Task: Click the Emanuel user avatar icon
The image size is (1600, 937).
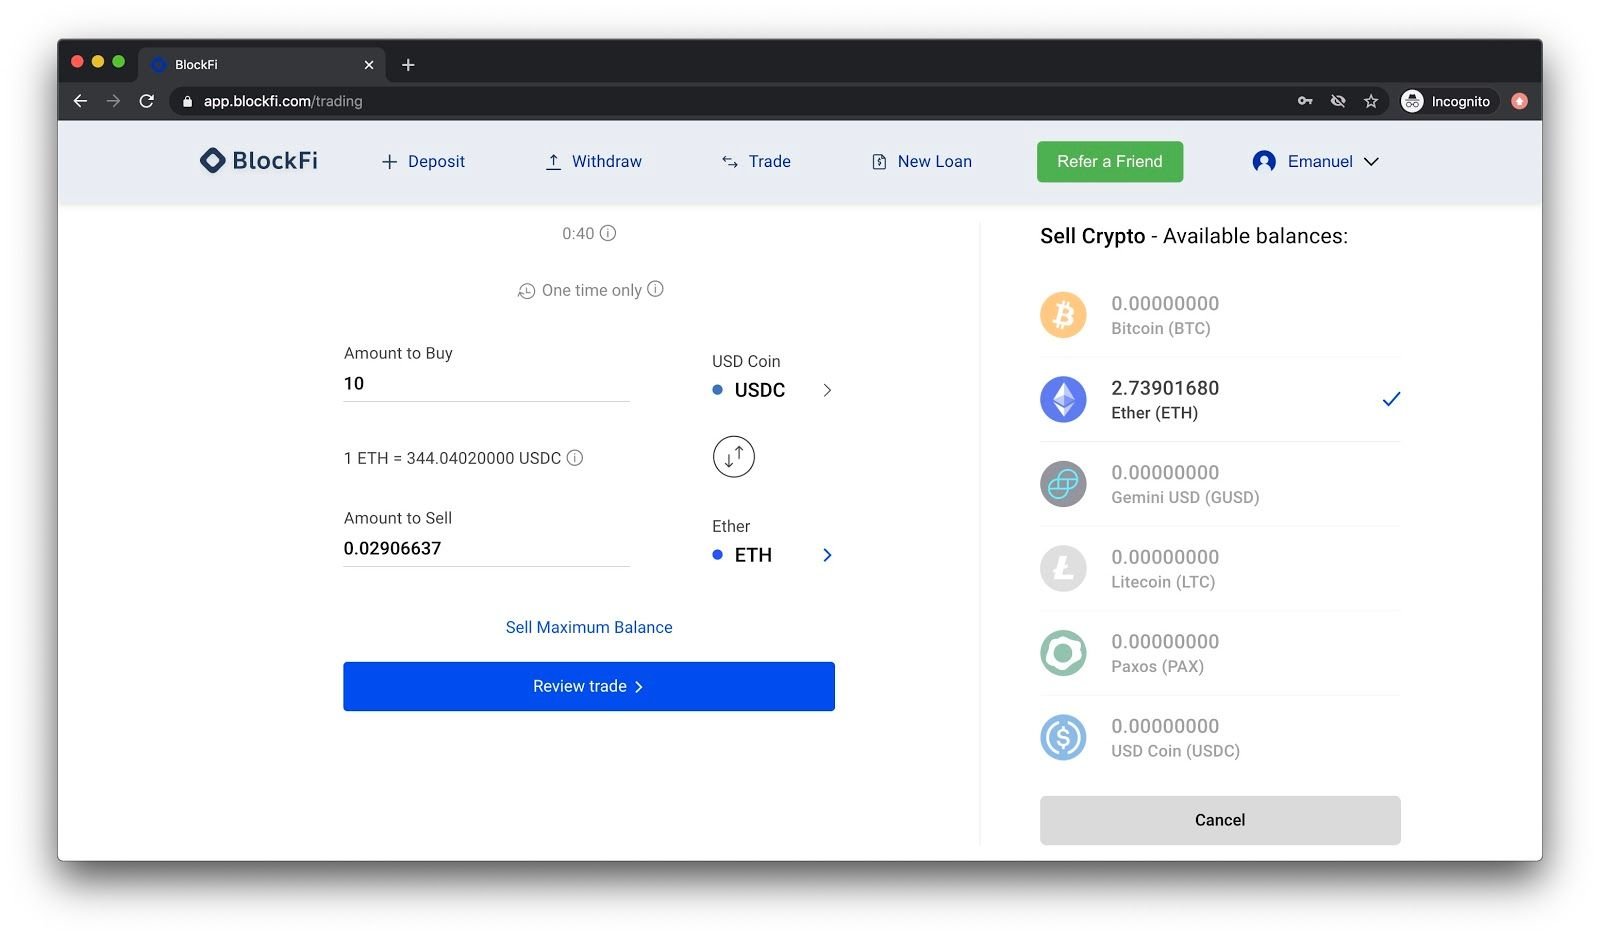Action: (1264, 161)
